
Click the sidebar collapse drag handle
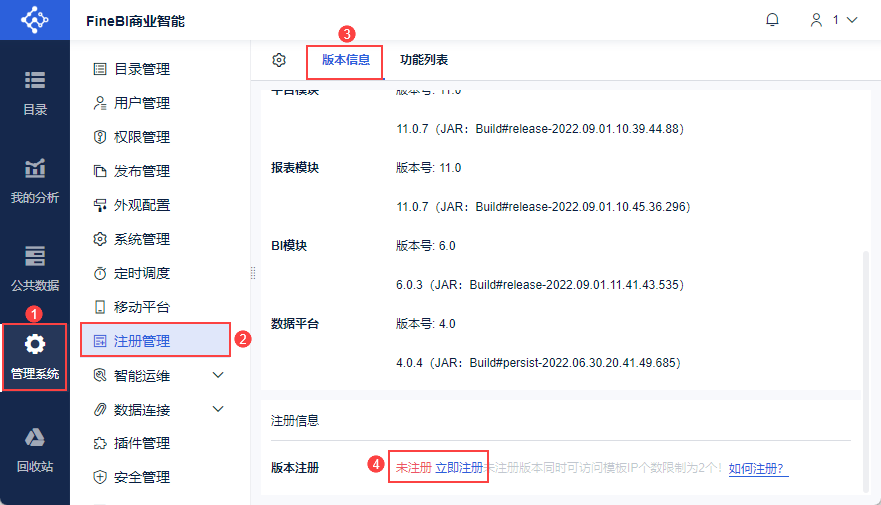pos(253,273)
